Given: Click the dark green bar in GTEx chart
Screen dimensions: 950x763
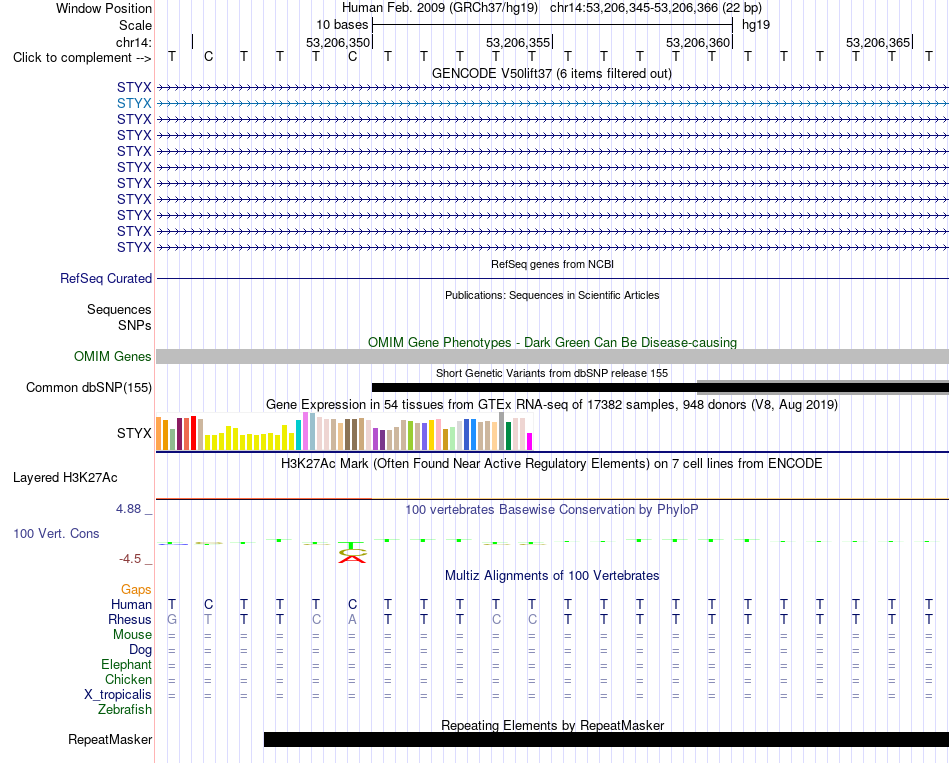Looking at the screenshot, I should pyautogui.click(x=508, y=436).
